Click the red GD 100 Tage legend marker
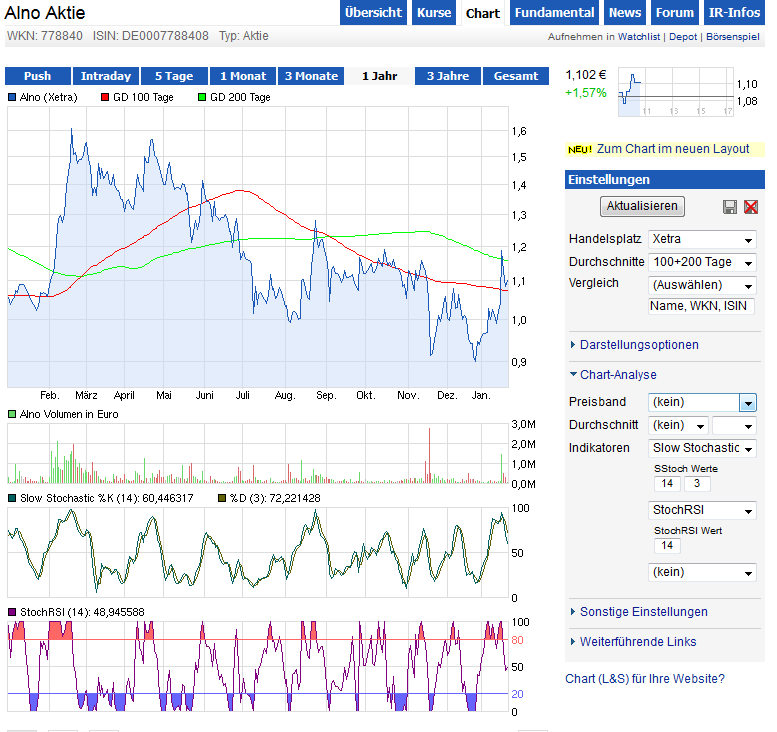Image resolution: width=777 pixels, height=732 pixels. pos(105,98)
